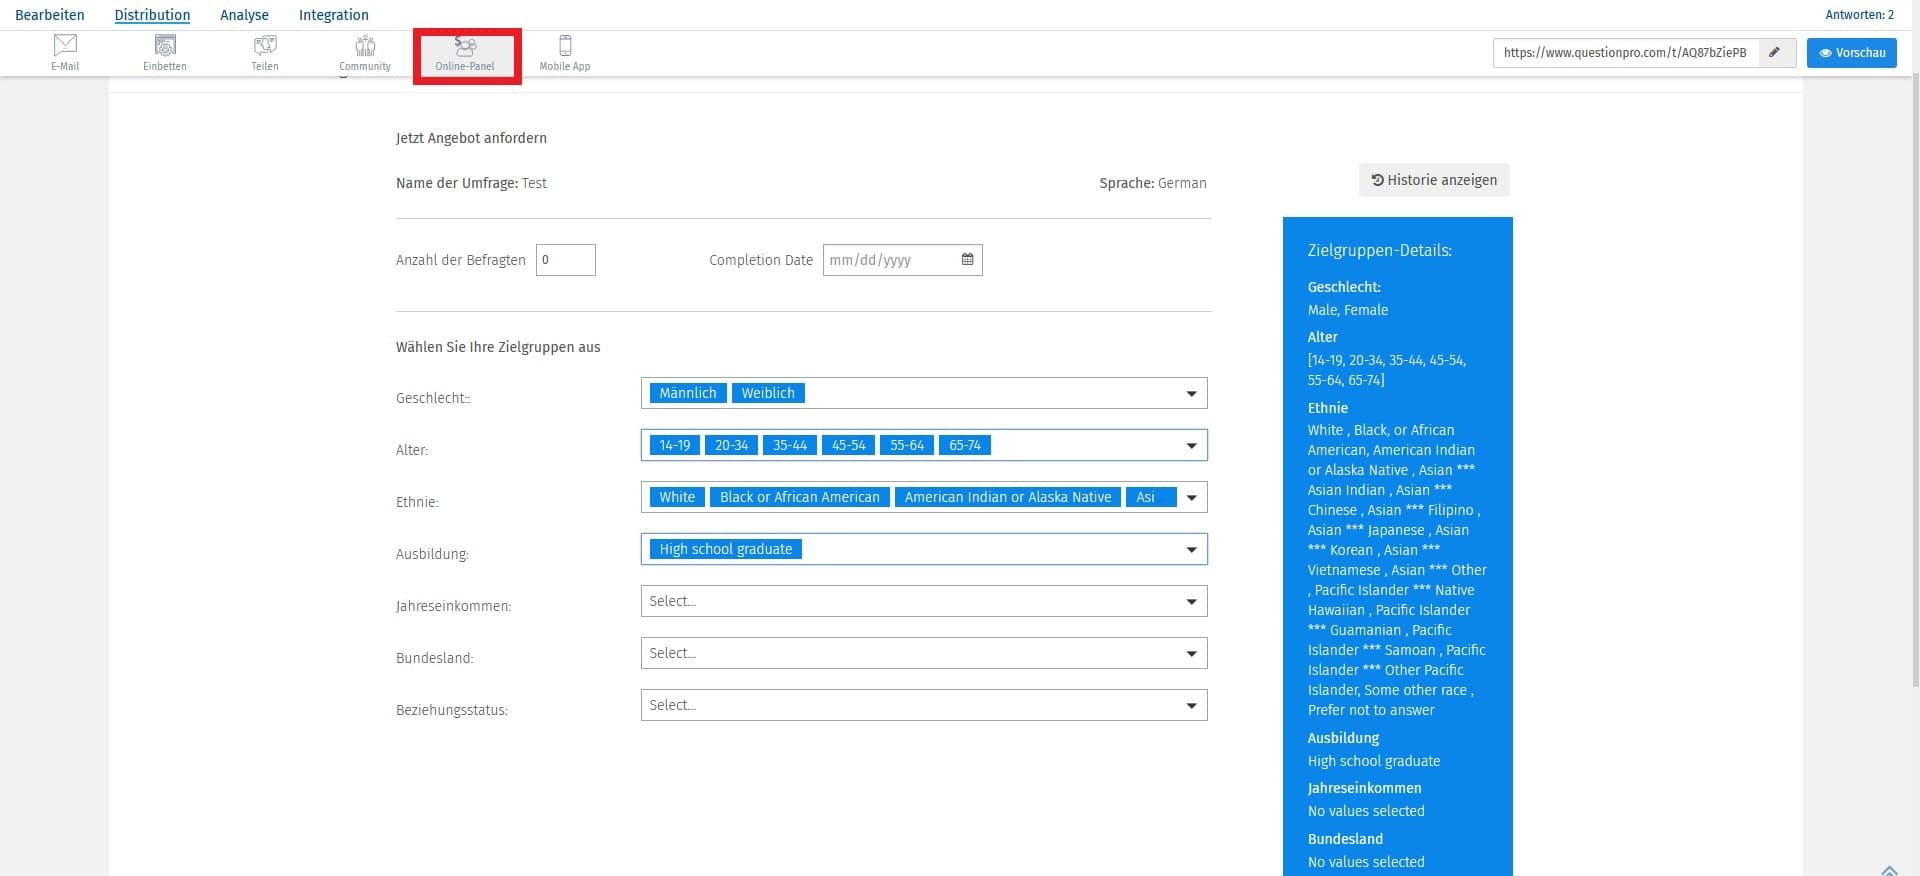Click the Historie anzeigen button
The width and height of the screenshot is (1920, 876).
tap(1434, 180)
